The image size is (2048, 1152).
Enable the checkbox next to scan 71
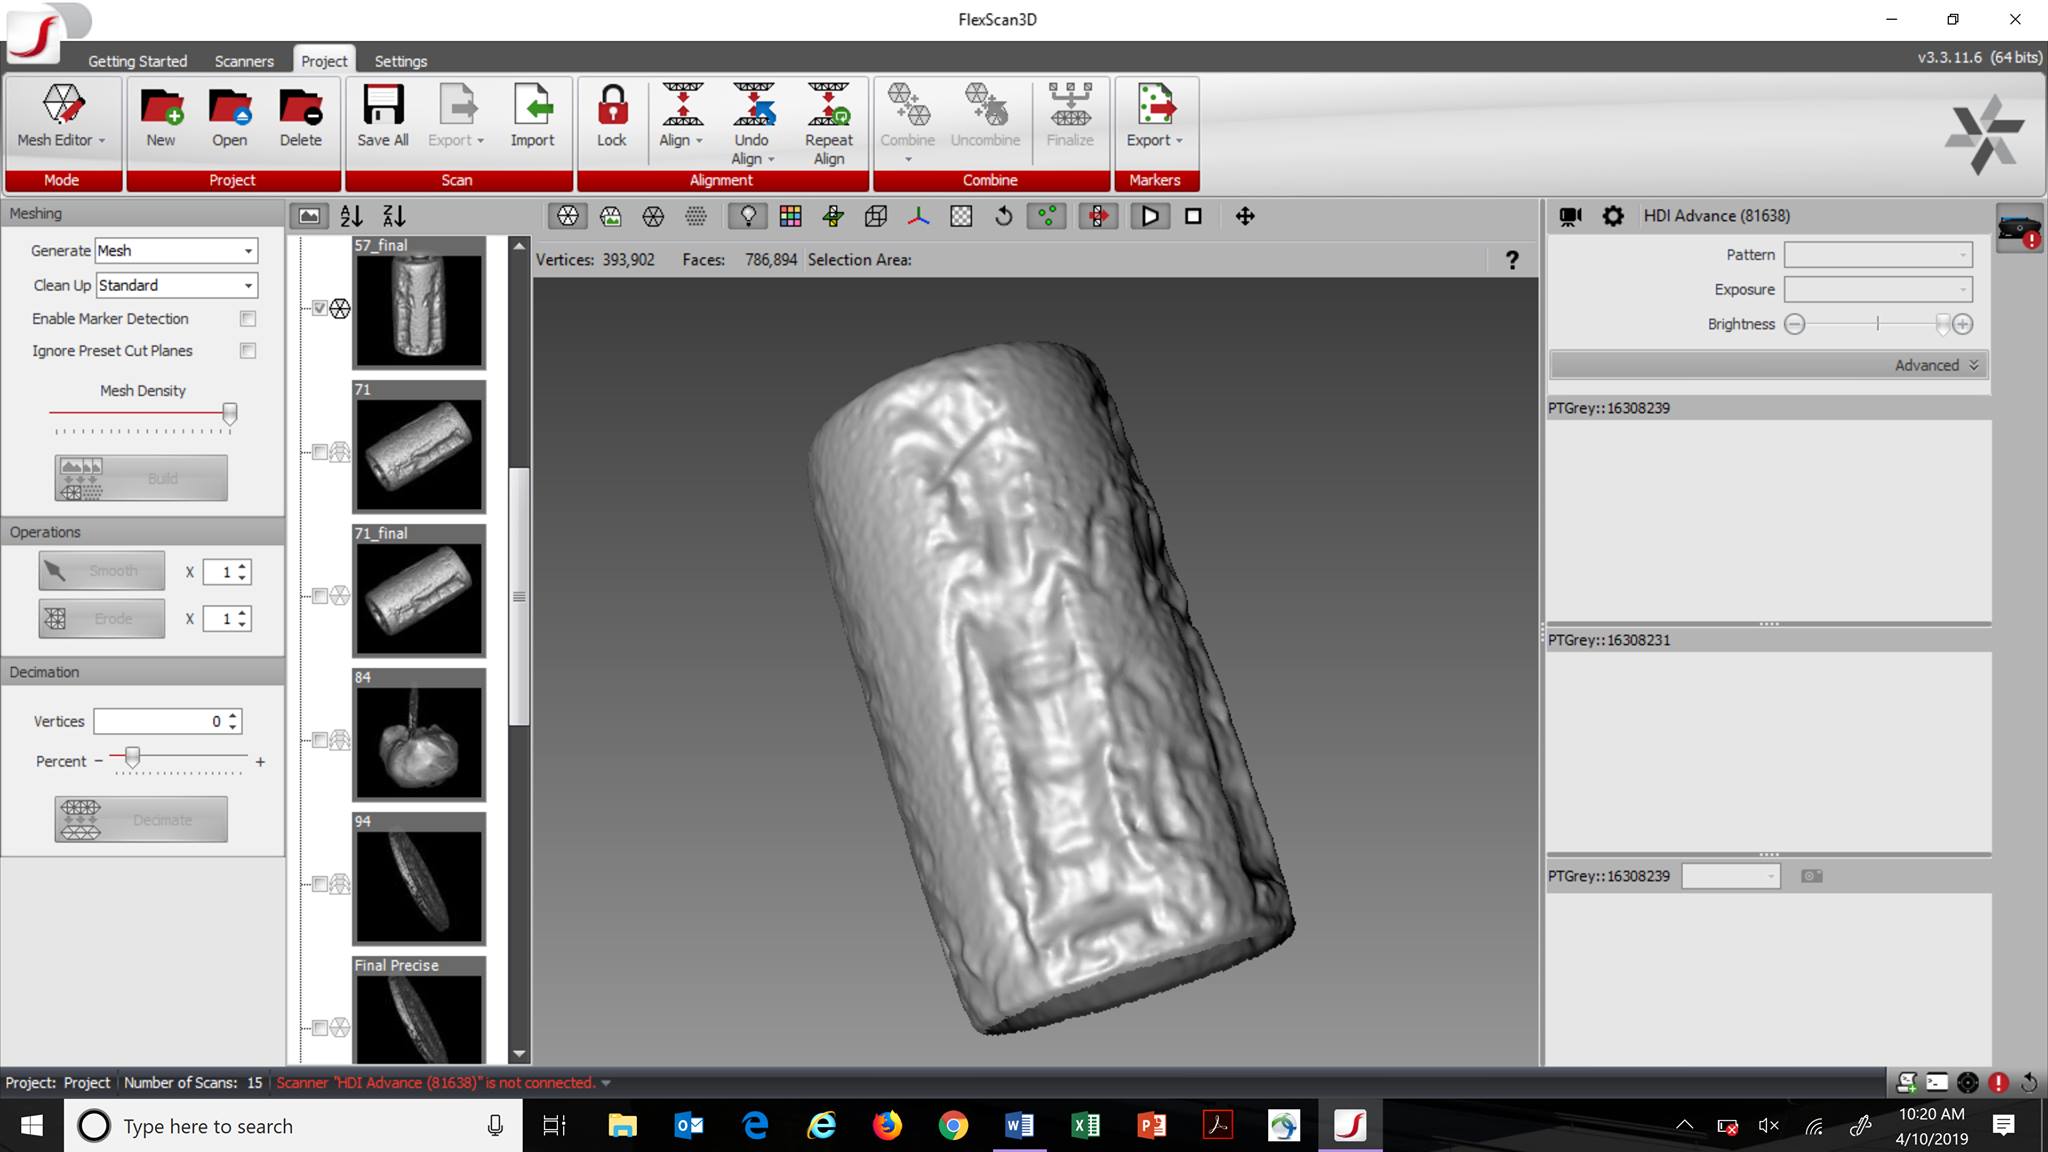click(320, 452)
